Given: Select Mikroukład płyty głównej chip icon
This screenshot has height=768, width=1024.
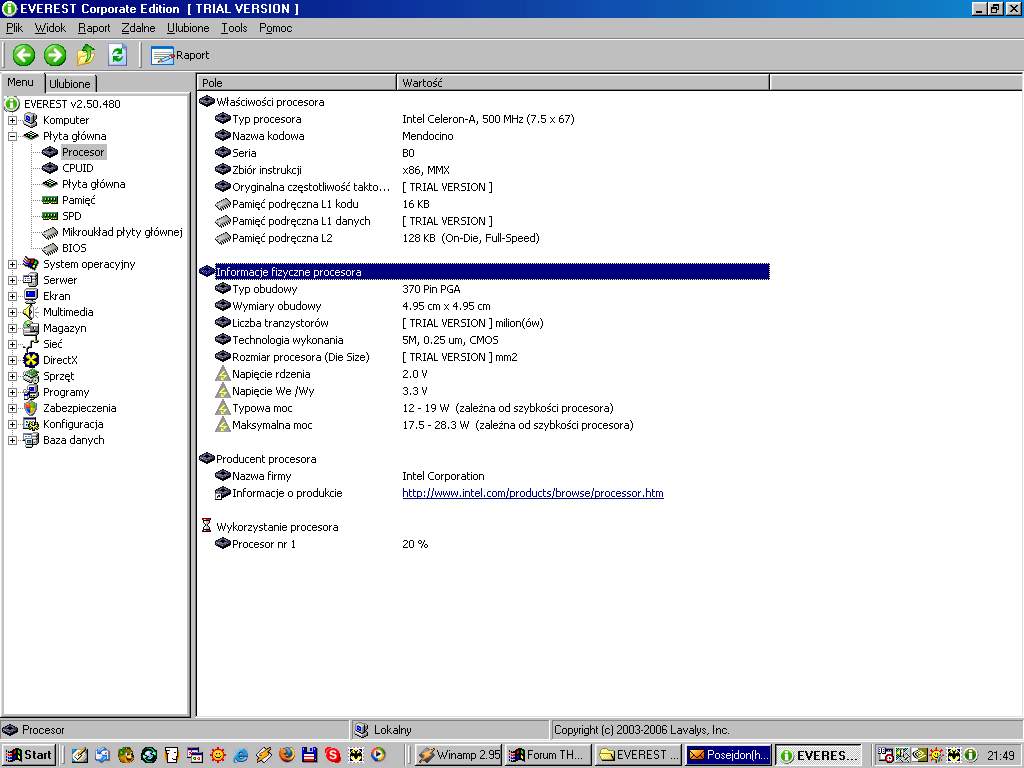Looking at the screenshot, I should 50,232.
